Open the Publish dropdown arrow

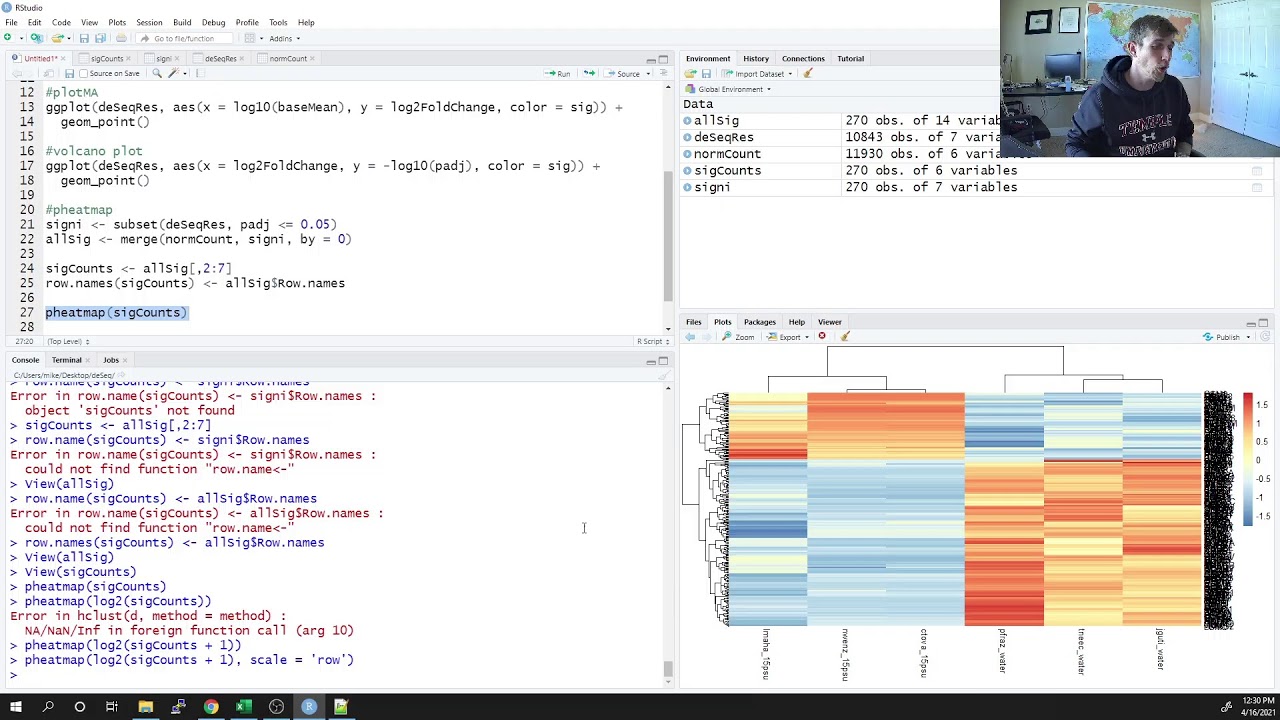(x=1248, y=337)
